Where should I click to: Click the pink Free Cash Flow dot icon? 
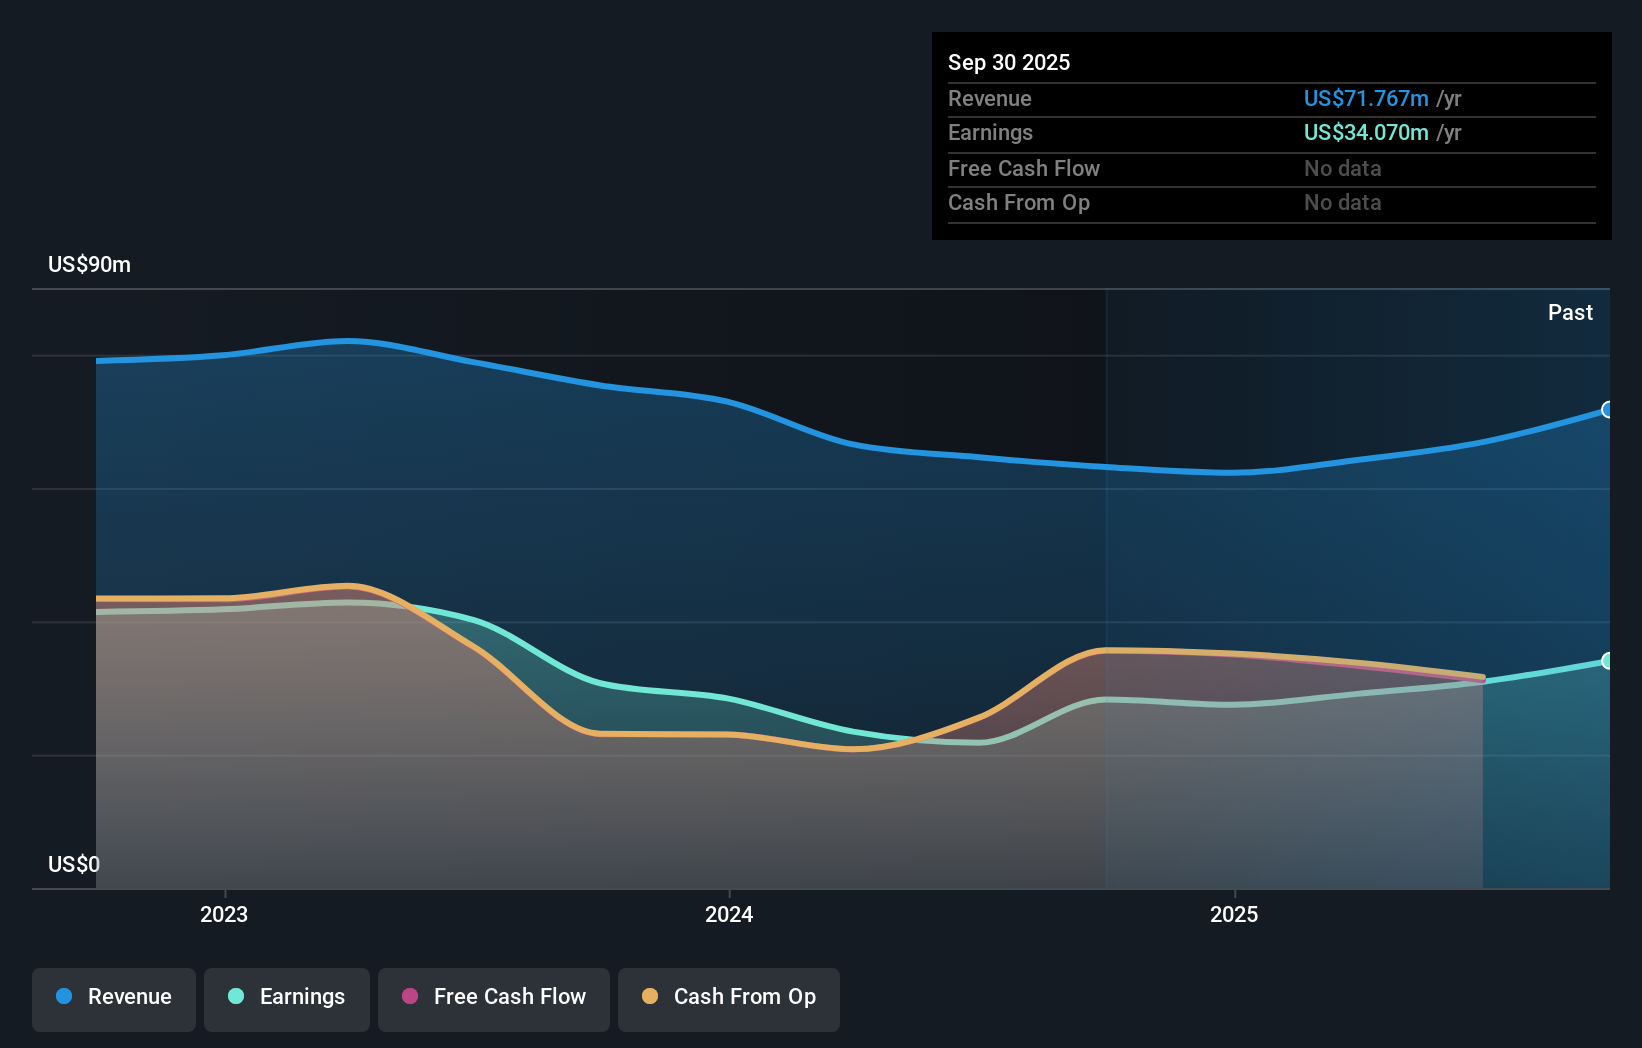coord(409,998)
